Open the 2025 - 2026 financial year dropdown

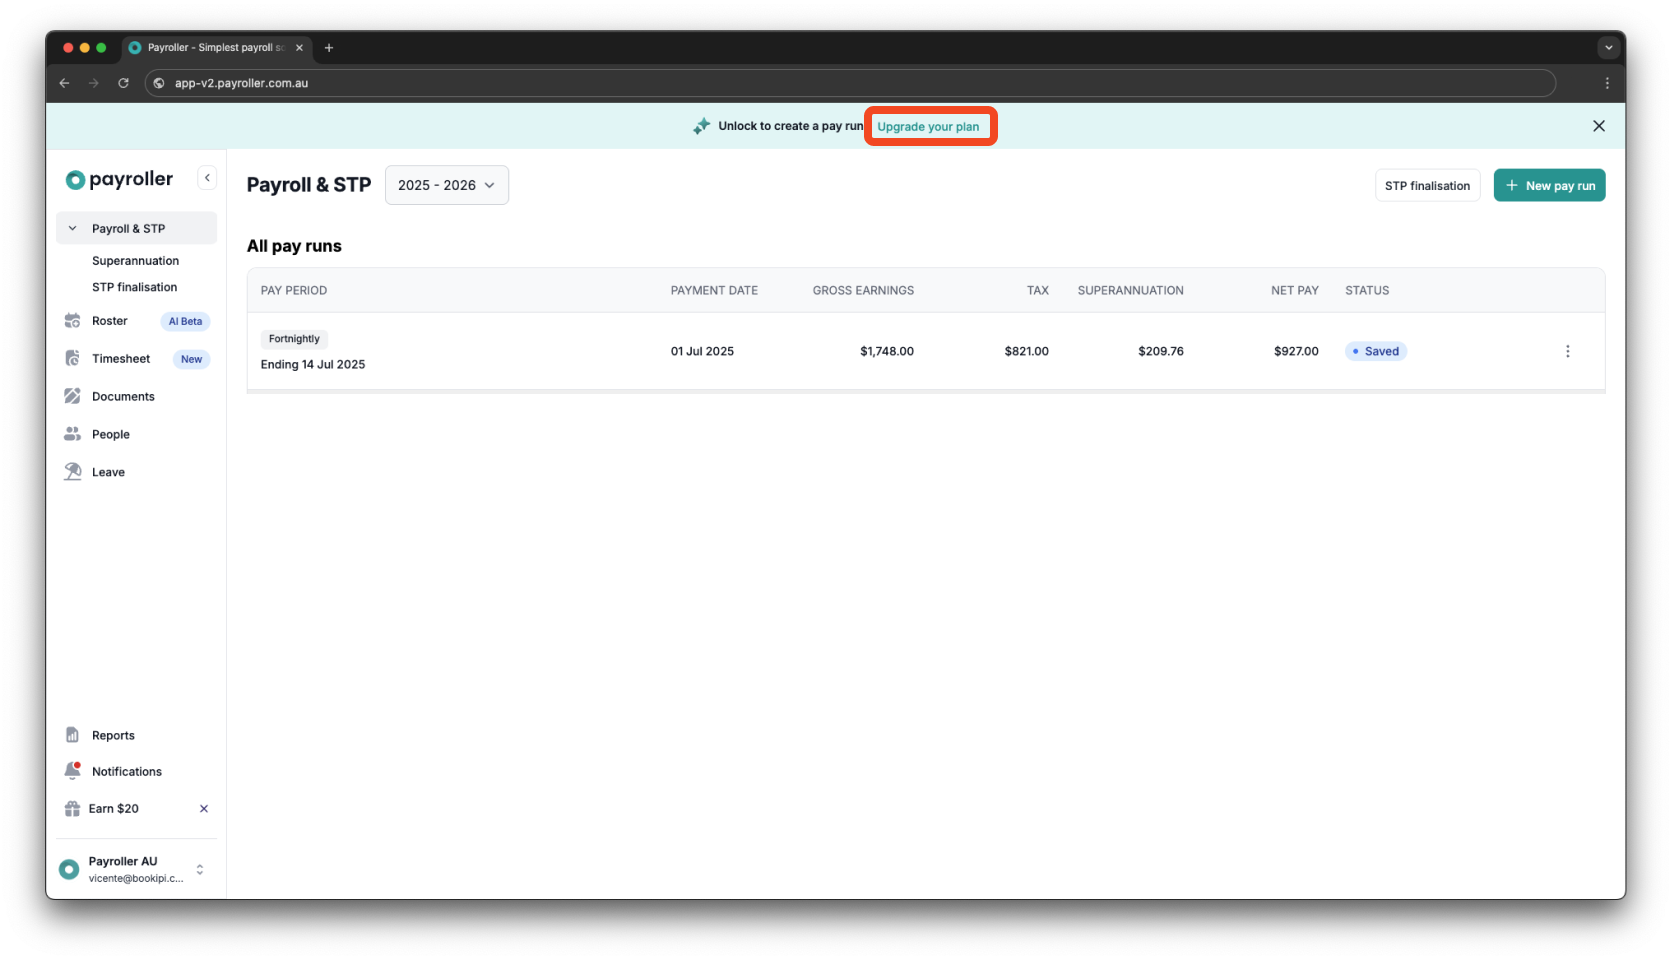click(446, 185)
